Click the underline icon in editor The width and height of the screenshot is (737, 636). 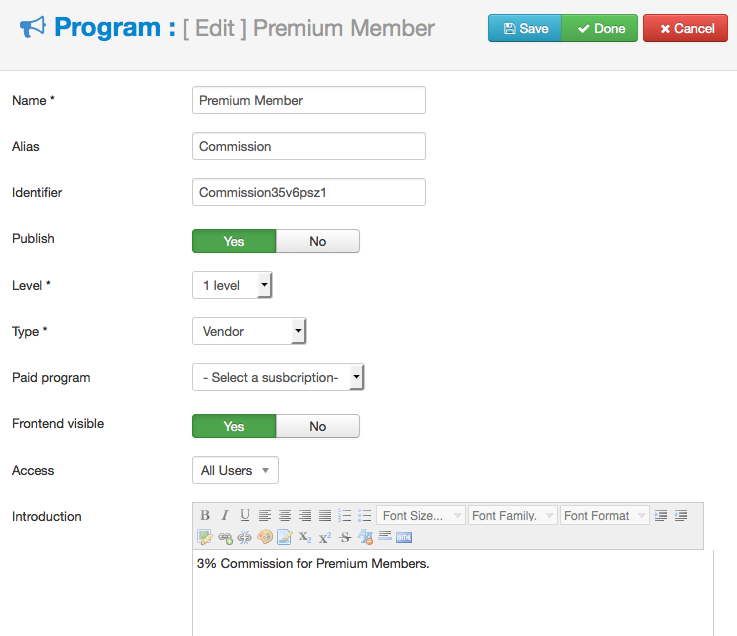point(245,515)
